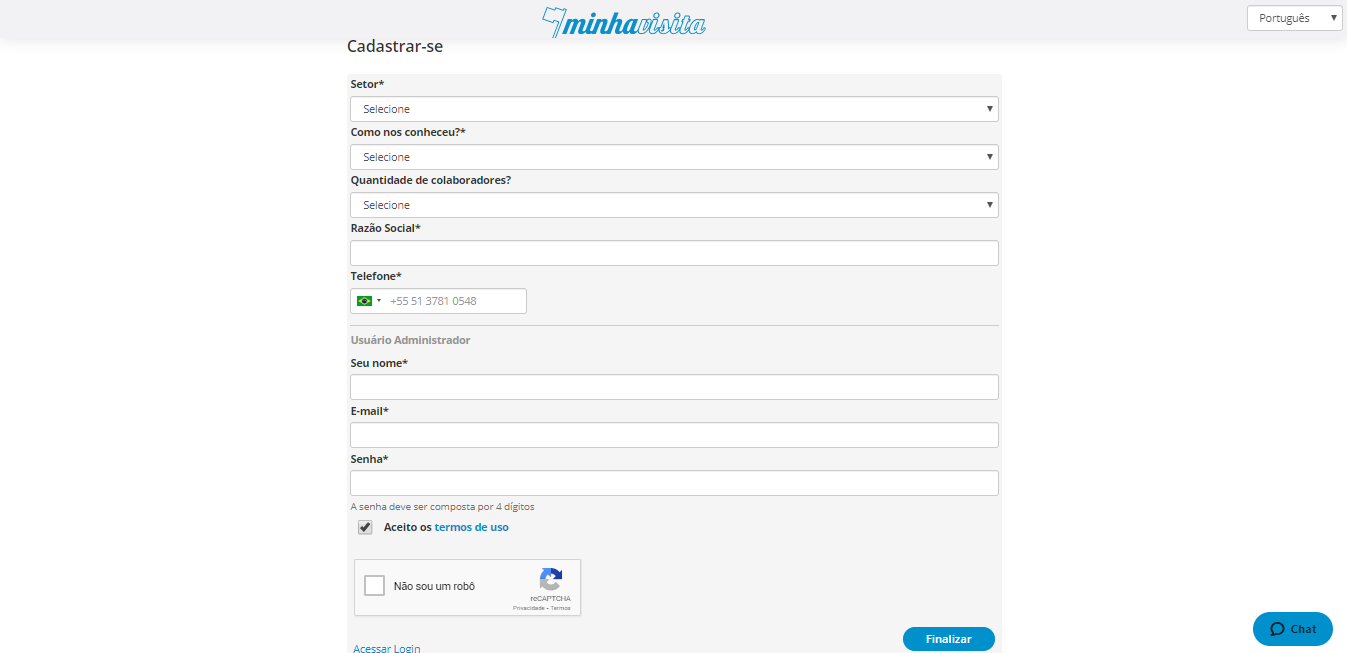
Task: Toggle the terms of use acceptance checkbox
Action: pos(365,528)
